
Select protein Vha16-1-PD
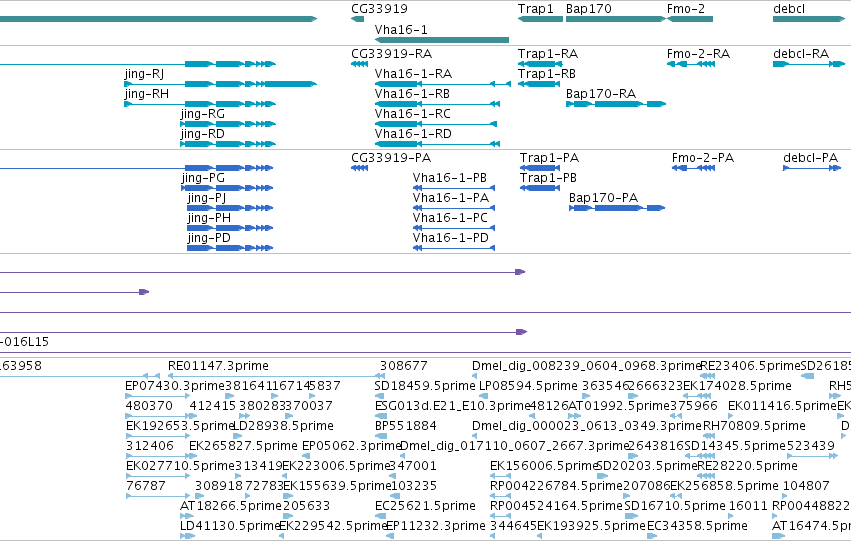450,238
